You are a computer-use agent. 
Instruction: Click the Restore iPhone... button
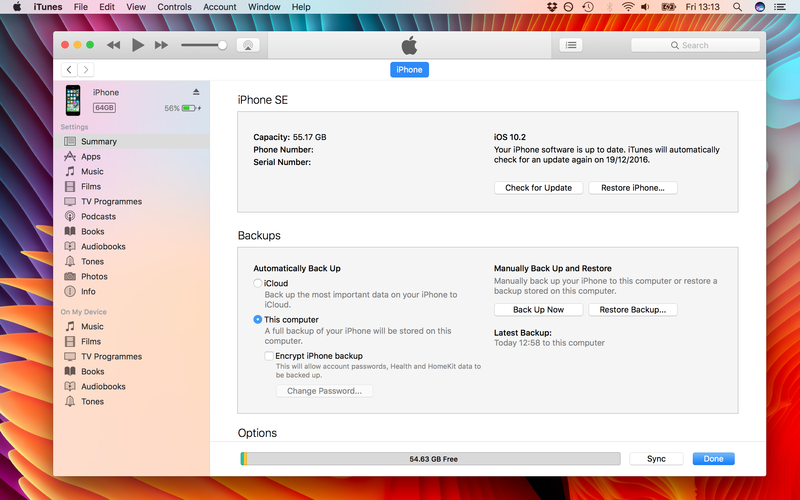633,188
